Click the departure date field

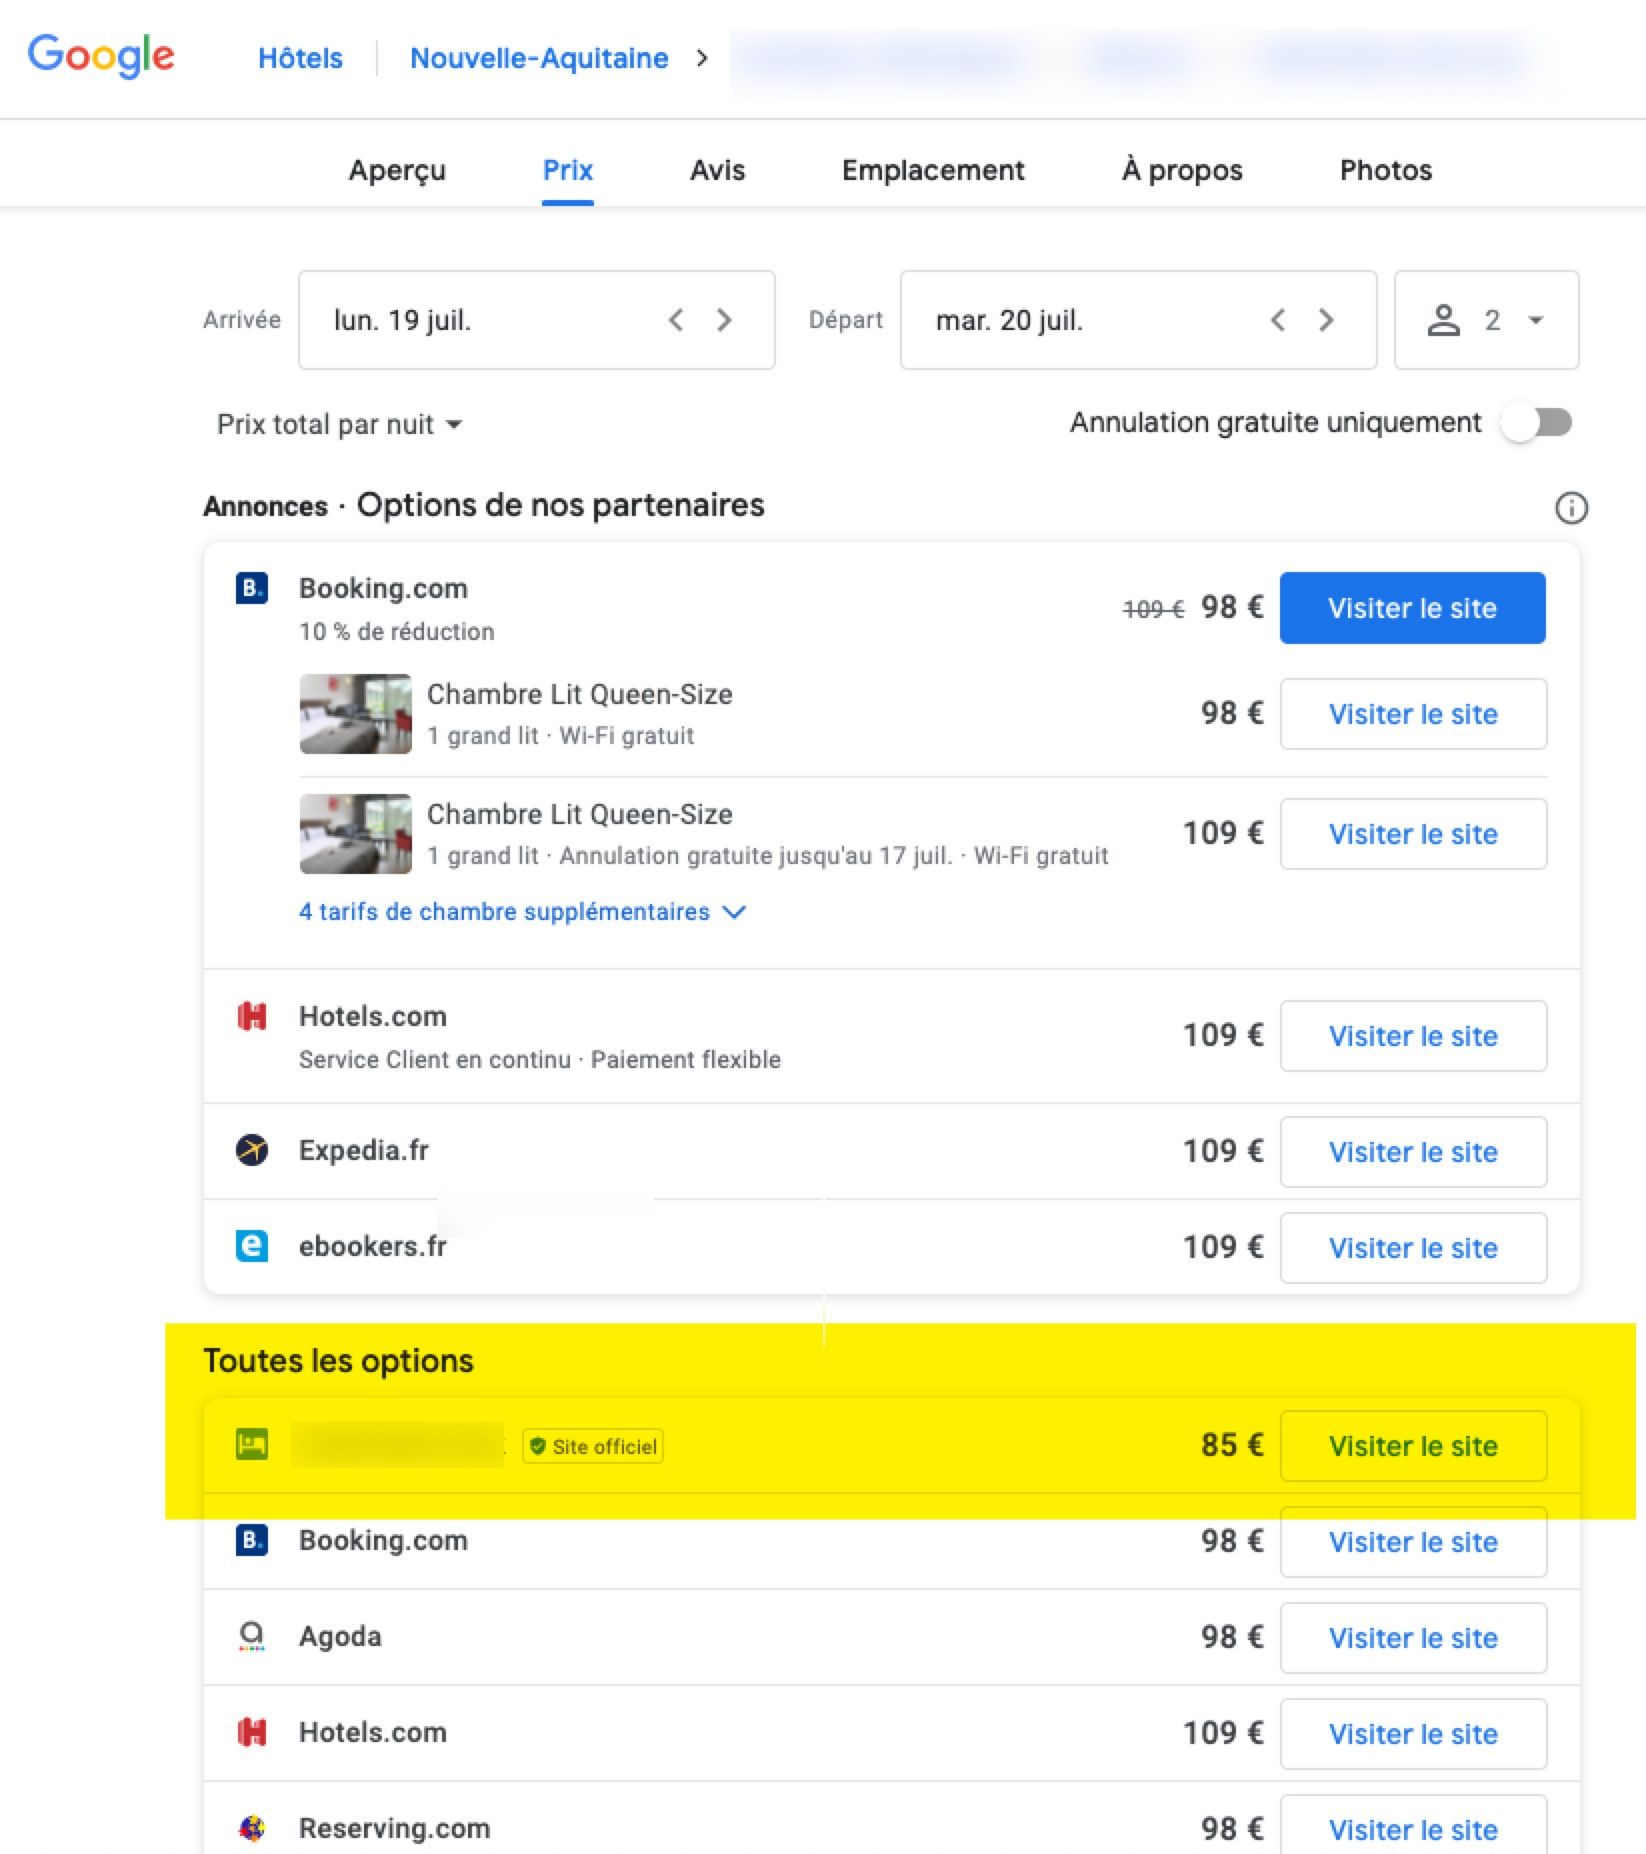pos(1138,320)
